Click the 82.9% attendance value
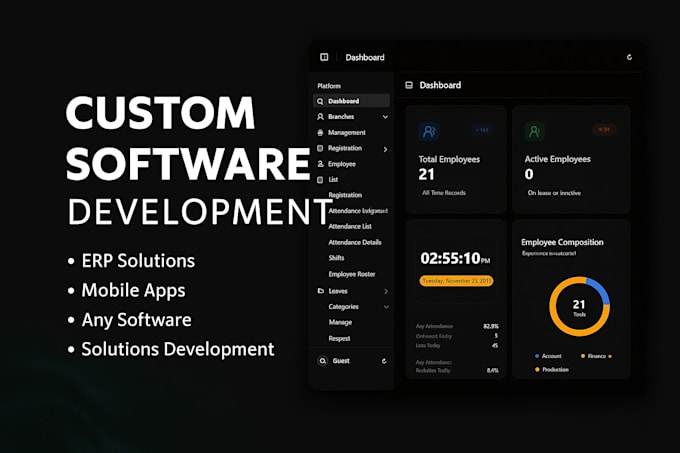 [x=490, y=326]
